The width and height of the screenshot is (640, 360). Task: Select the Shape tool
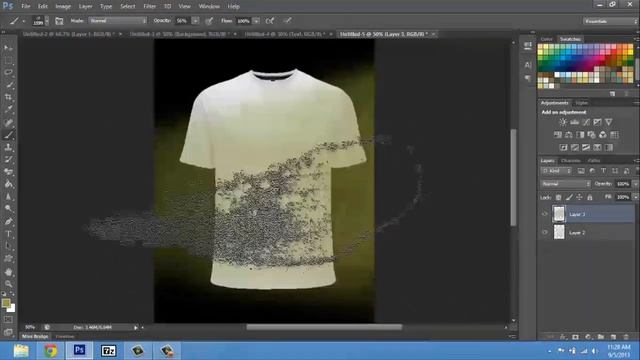pyautogui.click(x=8, y=259)
